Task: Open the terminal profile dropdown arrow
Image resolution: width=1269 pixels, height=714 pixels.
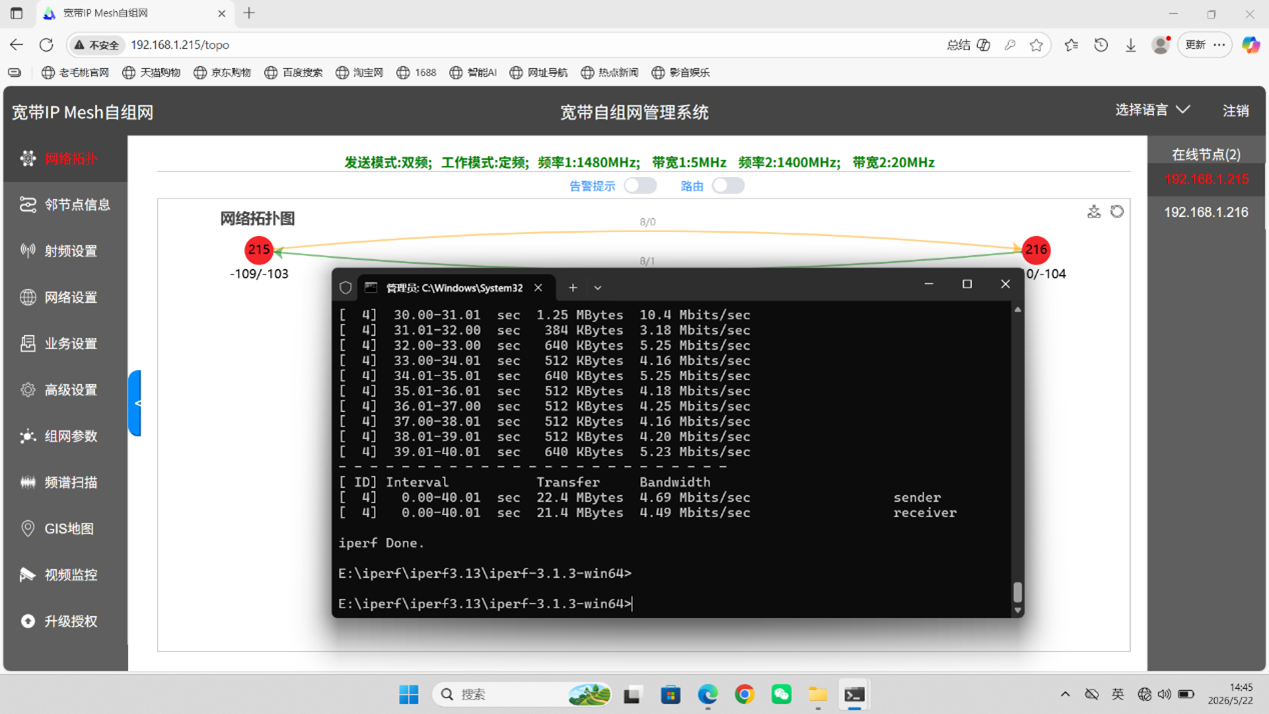Action: [x=598, y=288]
